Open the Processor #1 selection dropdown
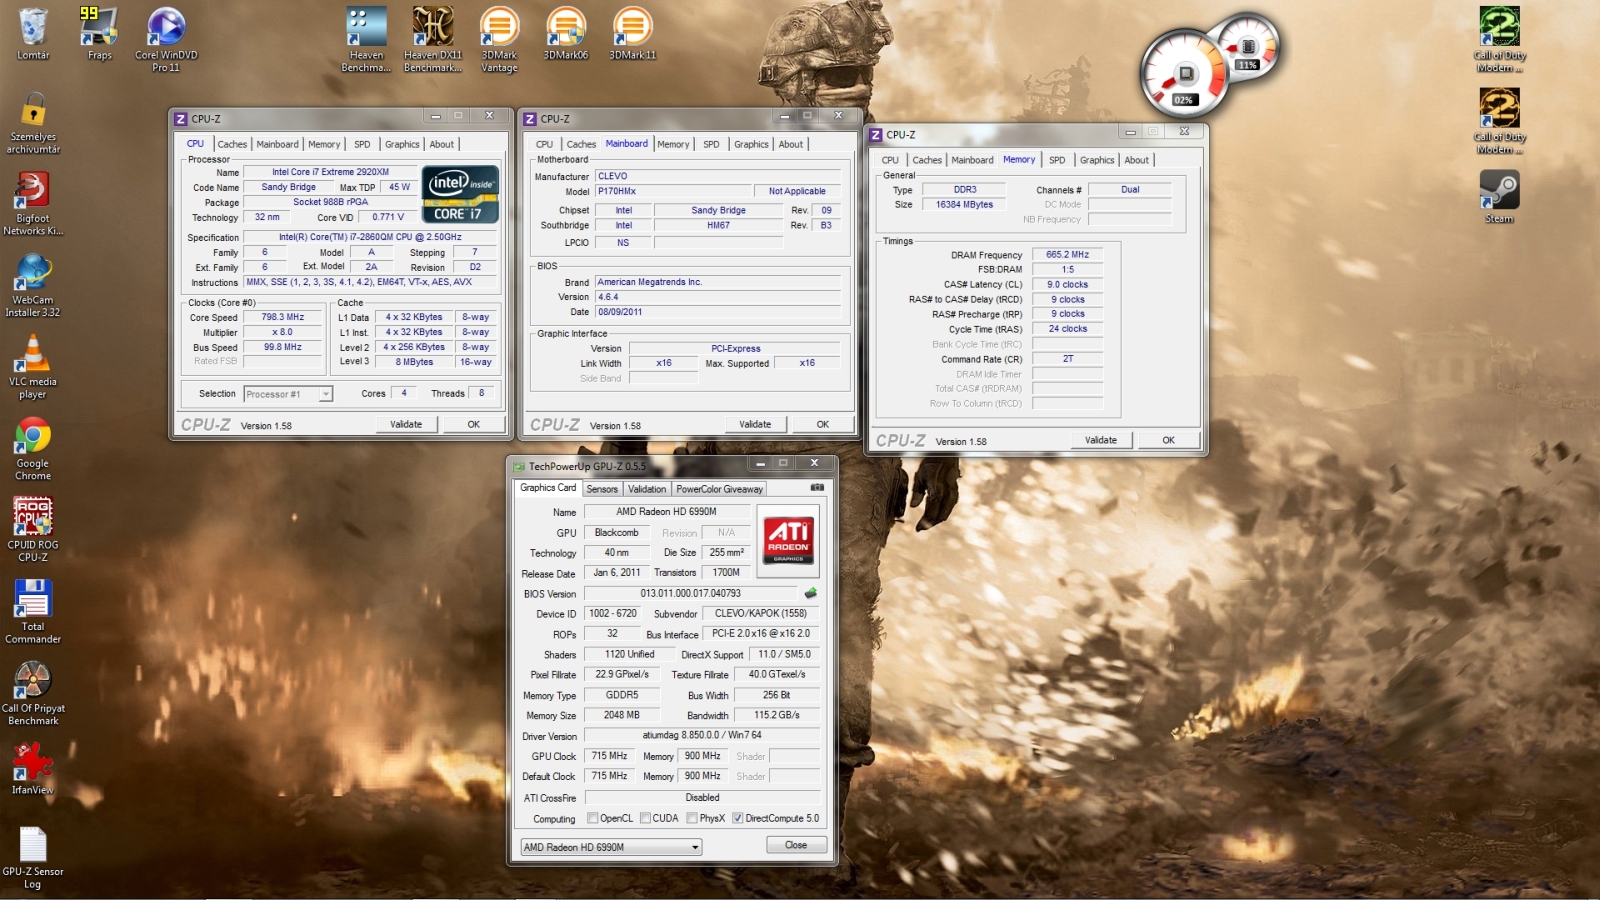 click(x=325, y=394)
